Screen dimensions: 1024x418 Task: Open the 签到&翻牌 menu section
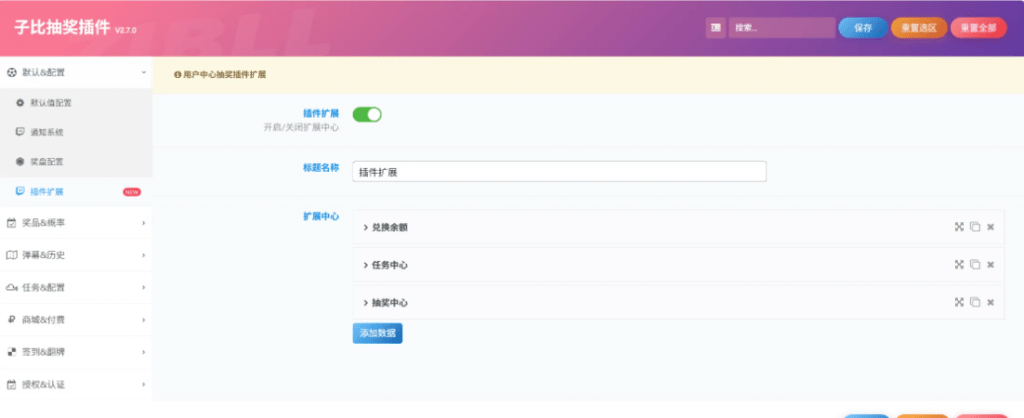pos(76,352)
